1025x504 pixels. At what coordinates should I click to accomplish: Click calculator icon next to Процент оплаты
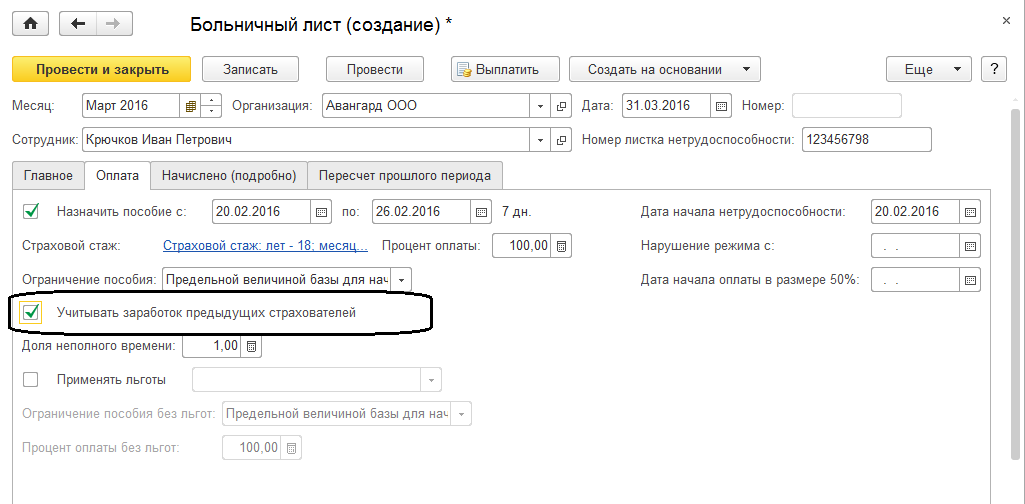click(x=562, y=245)
